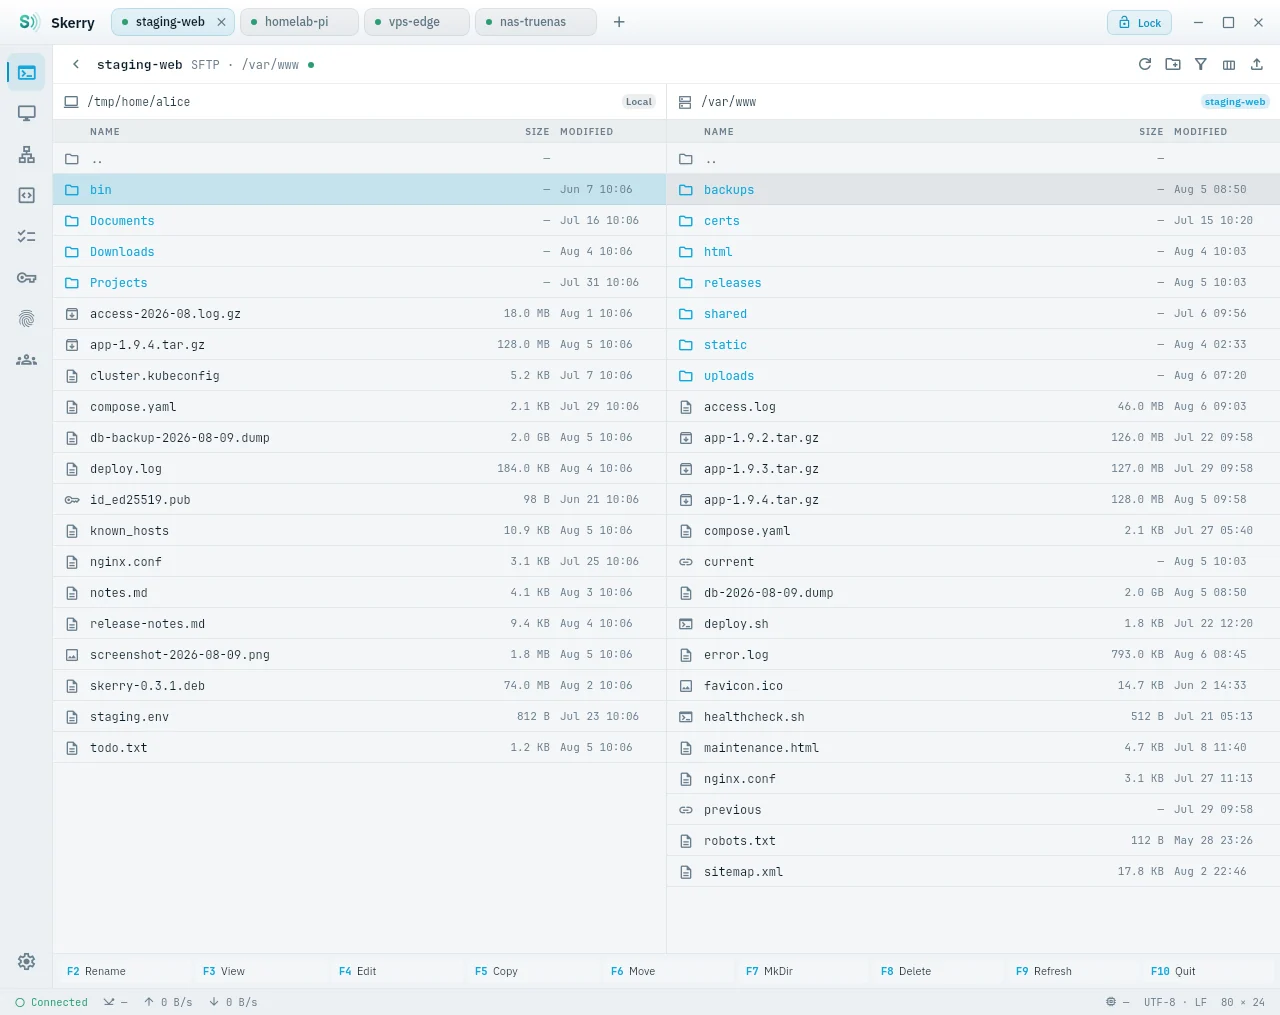
Task: Open the SFTP file browser sidebar icon
Action: (x=27, y=73)
